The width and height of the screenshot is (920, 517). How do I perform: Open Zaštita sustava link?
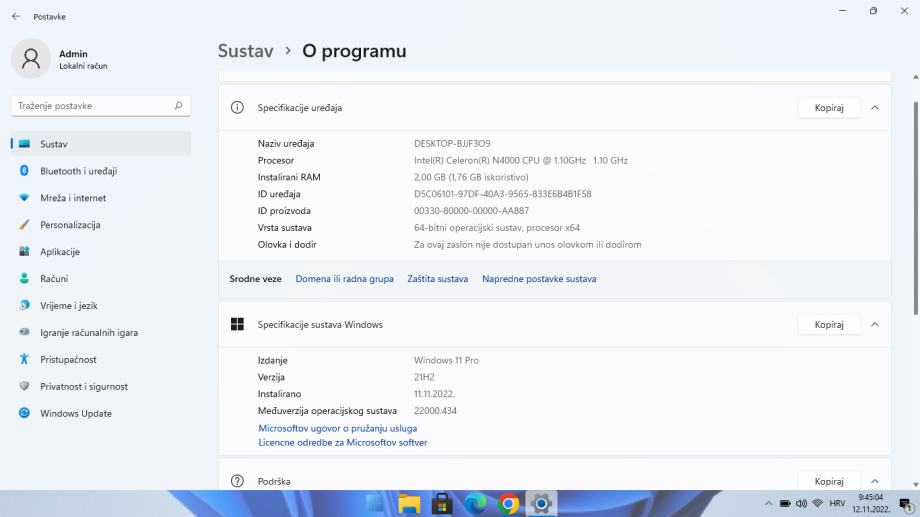[x=438, y=279]
